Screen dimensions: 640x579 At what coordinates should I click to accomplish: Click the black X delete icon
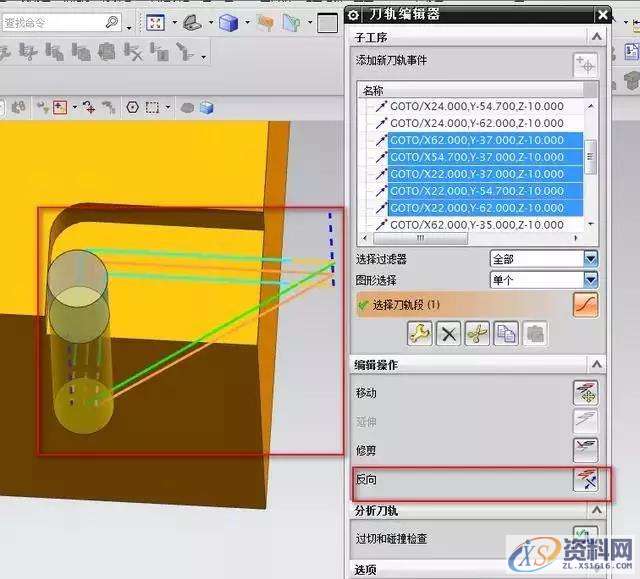click(449, 334)
